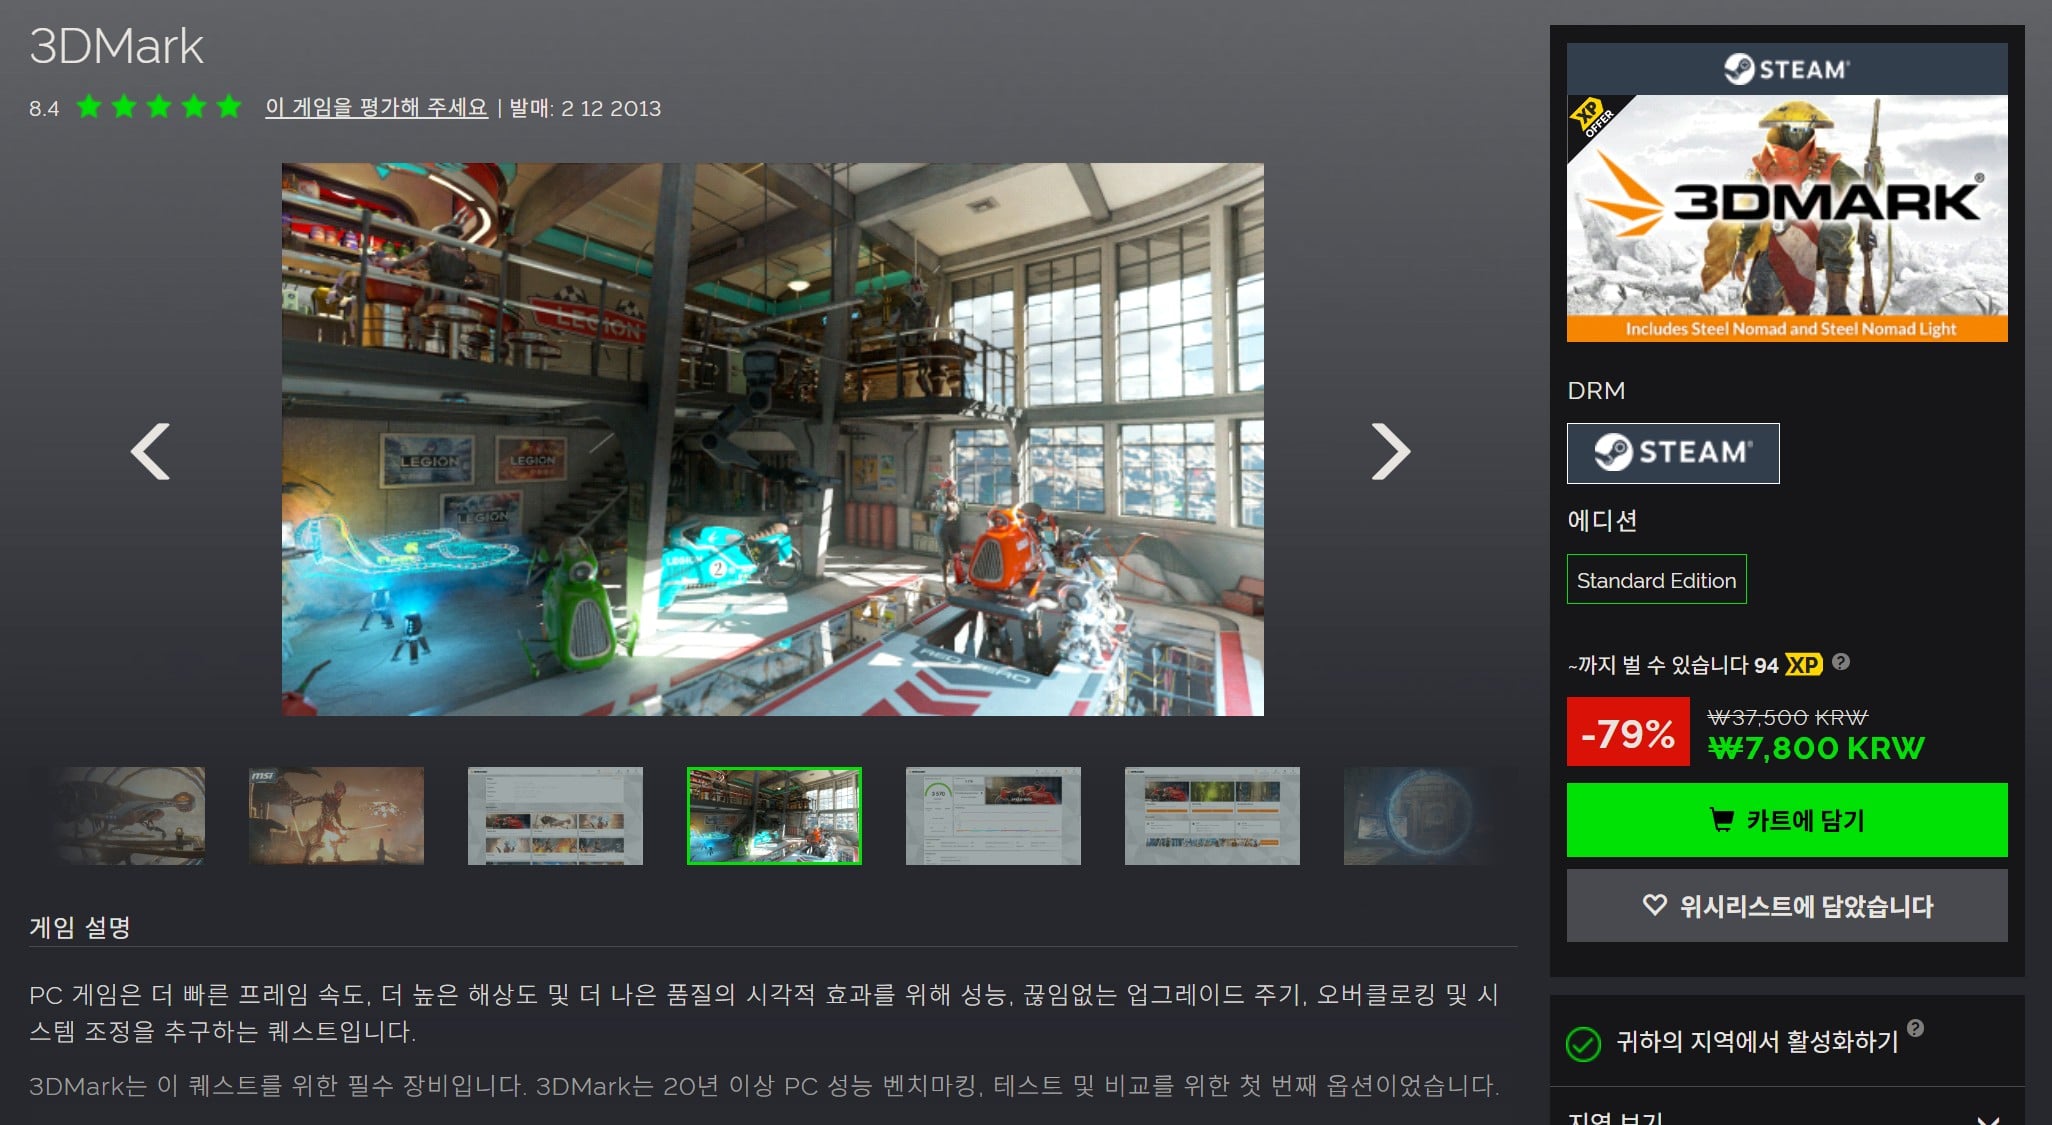Click the help icon beside region activation

(x=1915, y=1028)
